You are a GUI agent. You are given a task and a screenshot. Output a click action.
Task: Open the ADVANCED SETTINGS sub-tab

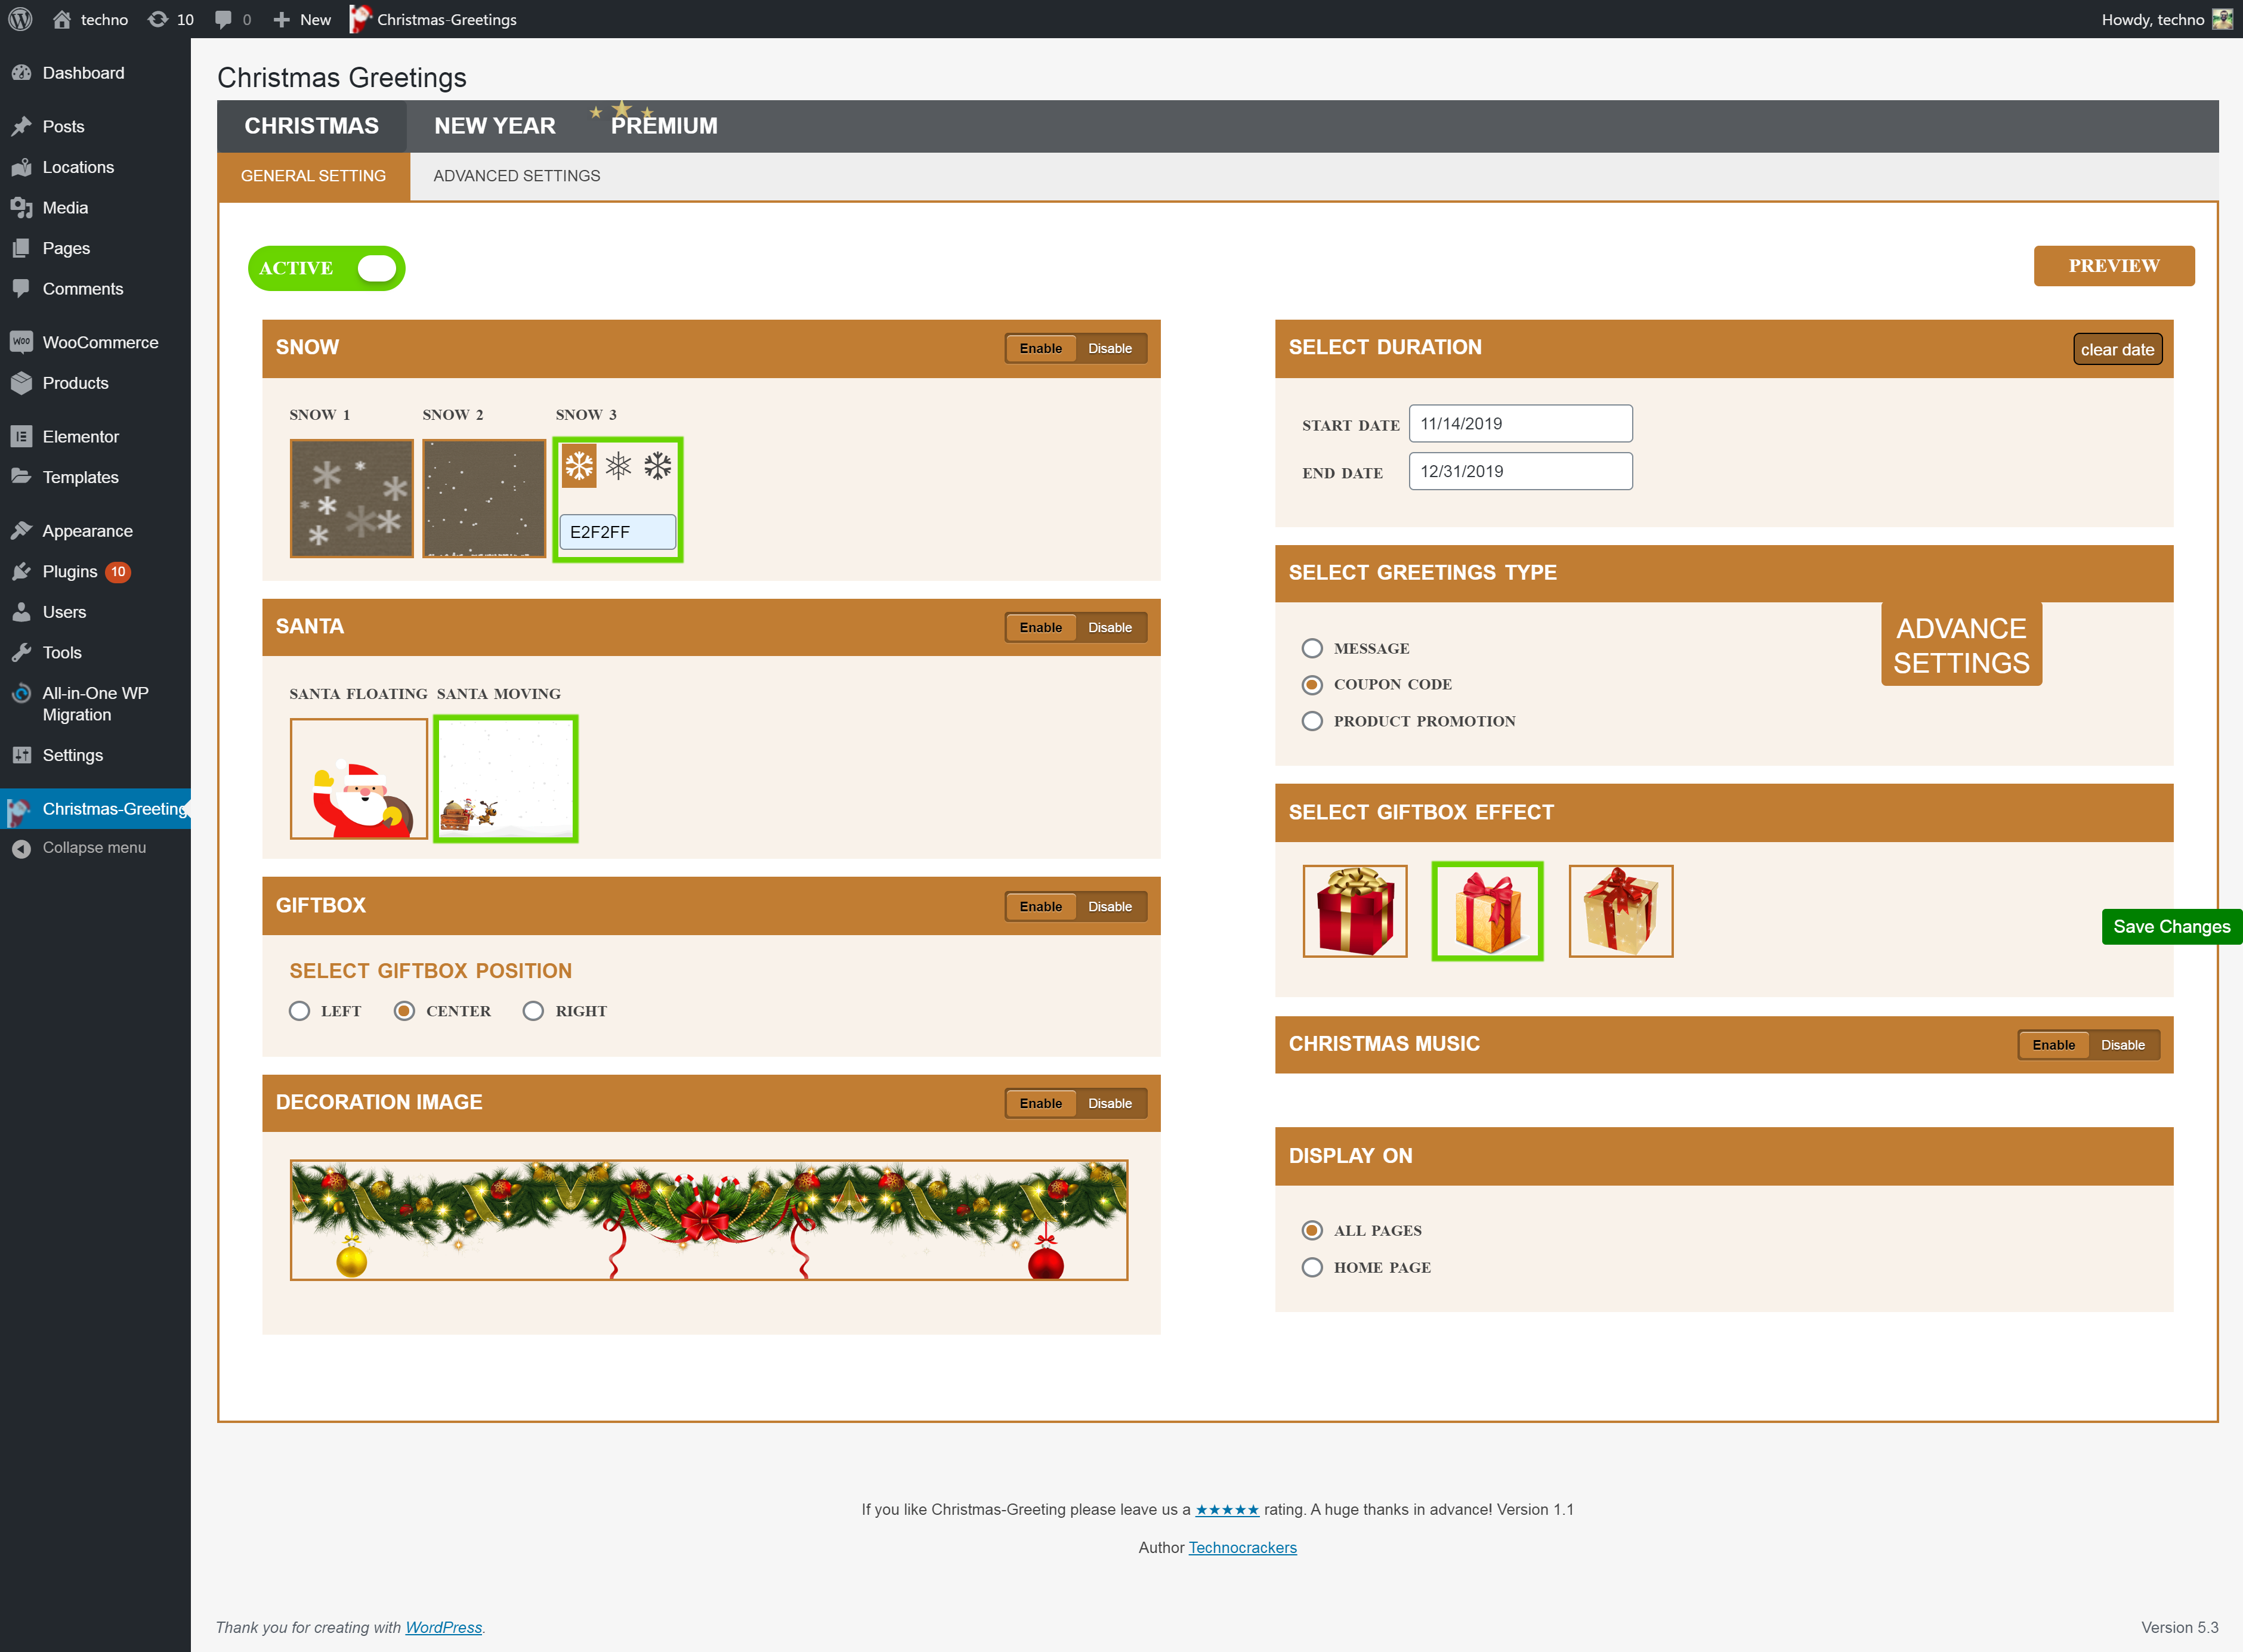517,176
